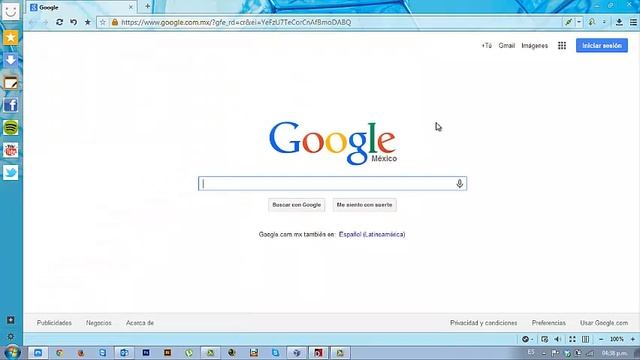The height and width of the screenshot is (360, 640).
Task: Open a new tab with plus button
Action: click(x=147, y=7)
